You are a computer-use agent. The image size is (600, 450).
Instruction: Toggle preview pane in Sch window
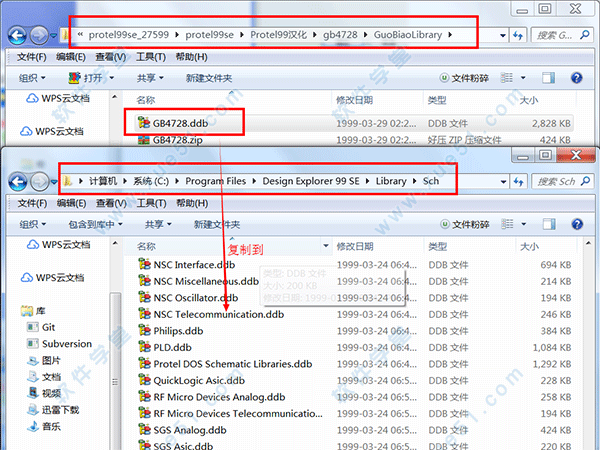click(549, 224)
